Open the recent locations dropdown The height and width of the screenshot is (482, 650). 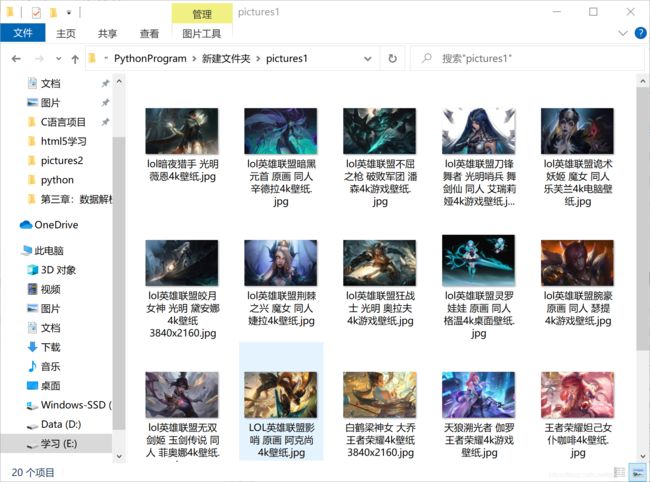[x=58, y=59]
